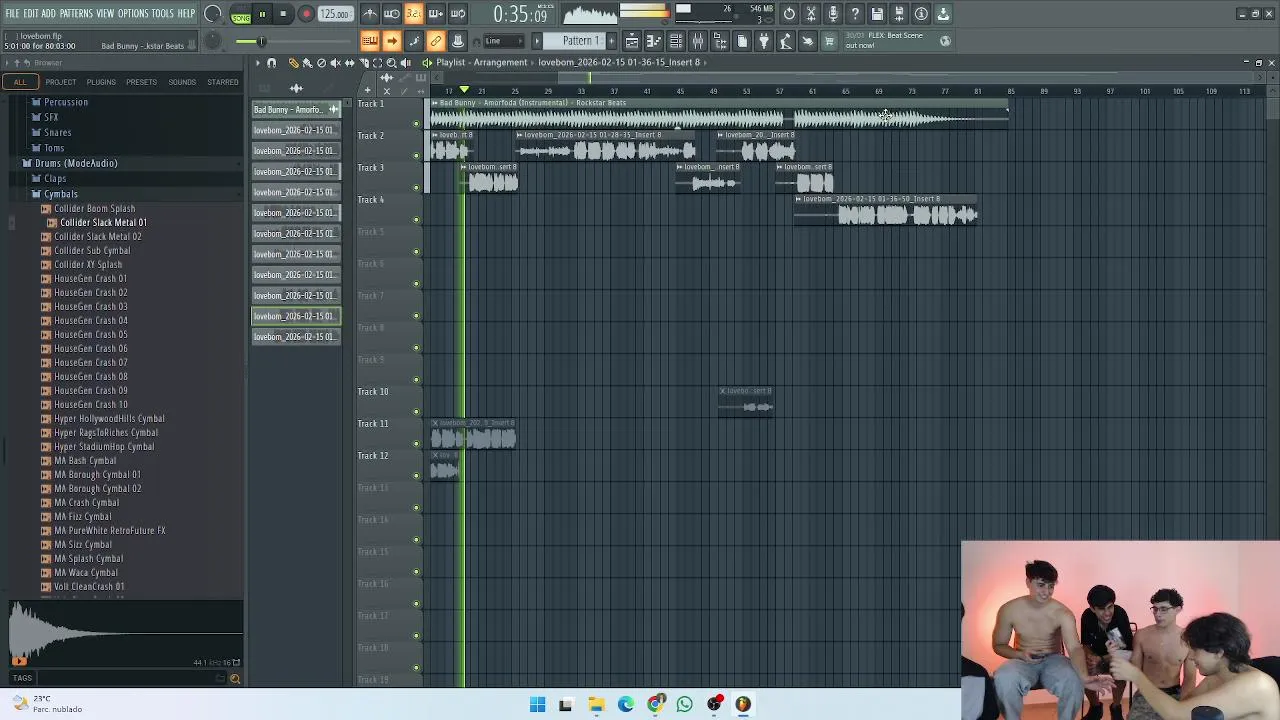The image size is (1280, 720).
Task: Open the PATTERNS menu
Action: [x=76, y=13]
